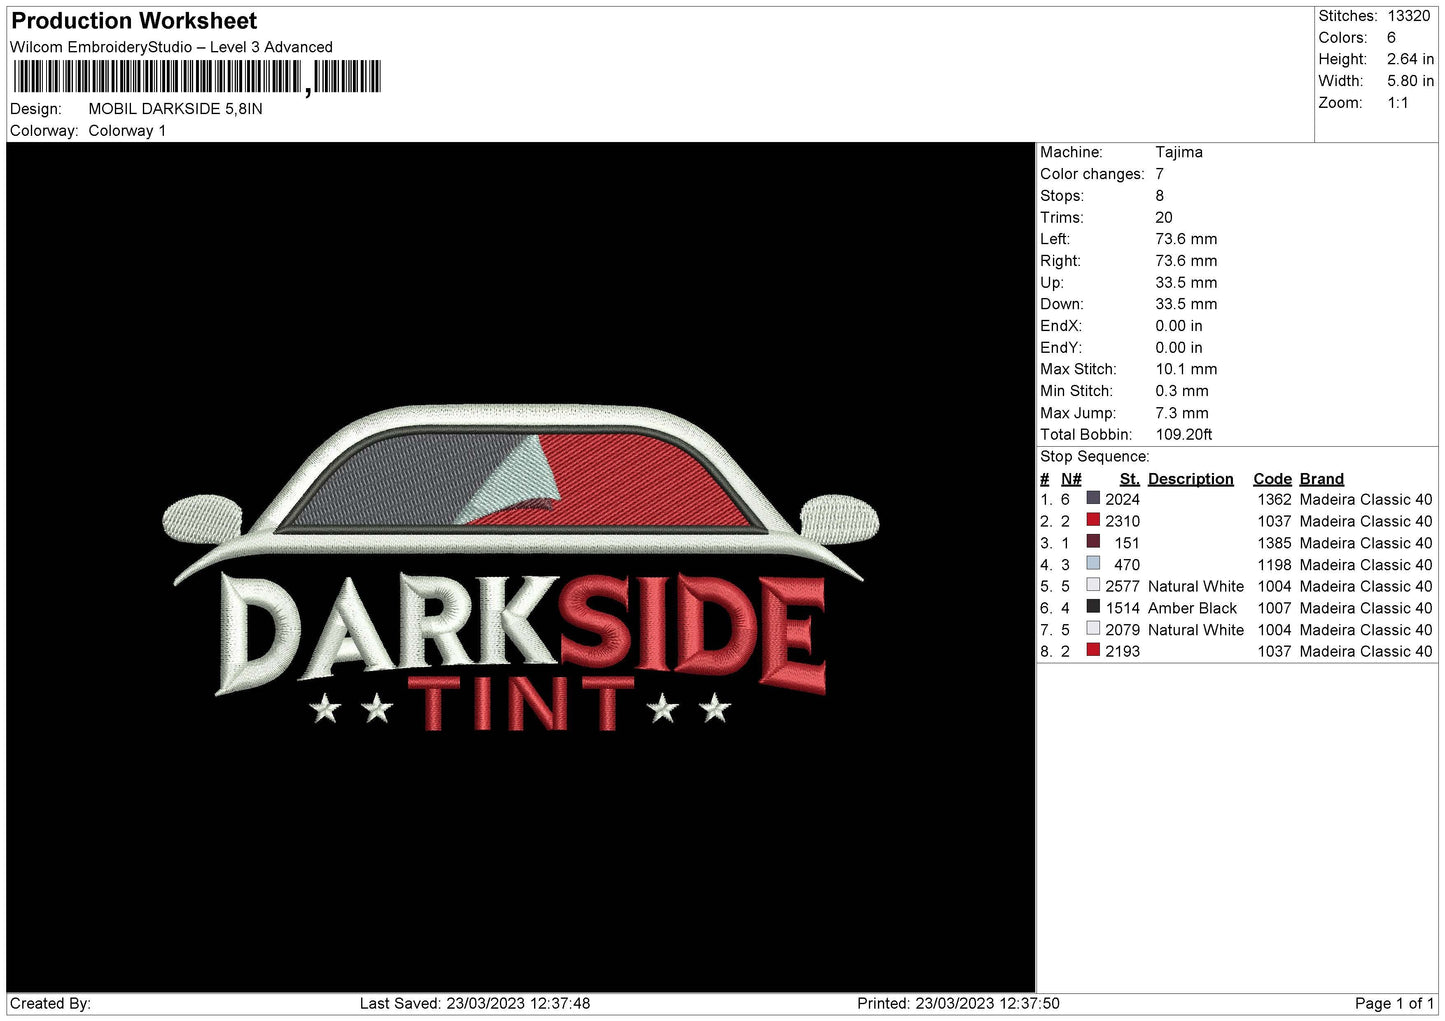Click the light blue swatch for stitch count 470

coord(1093,563)
